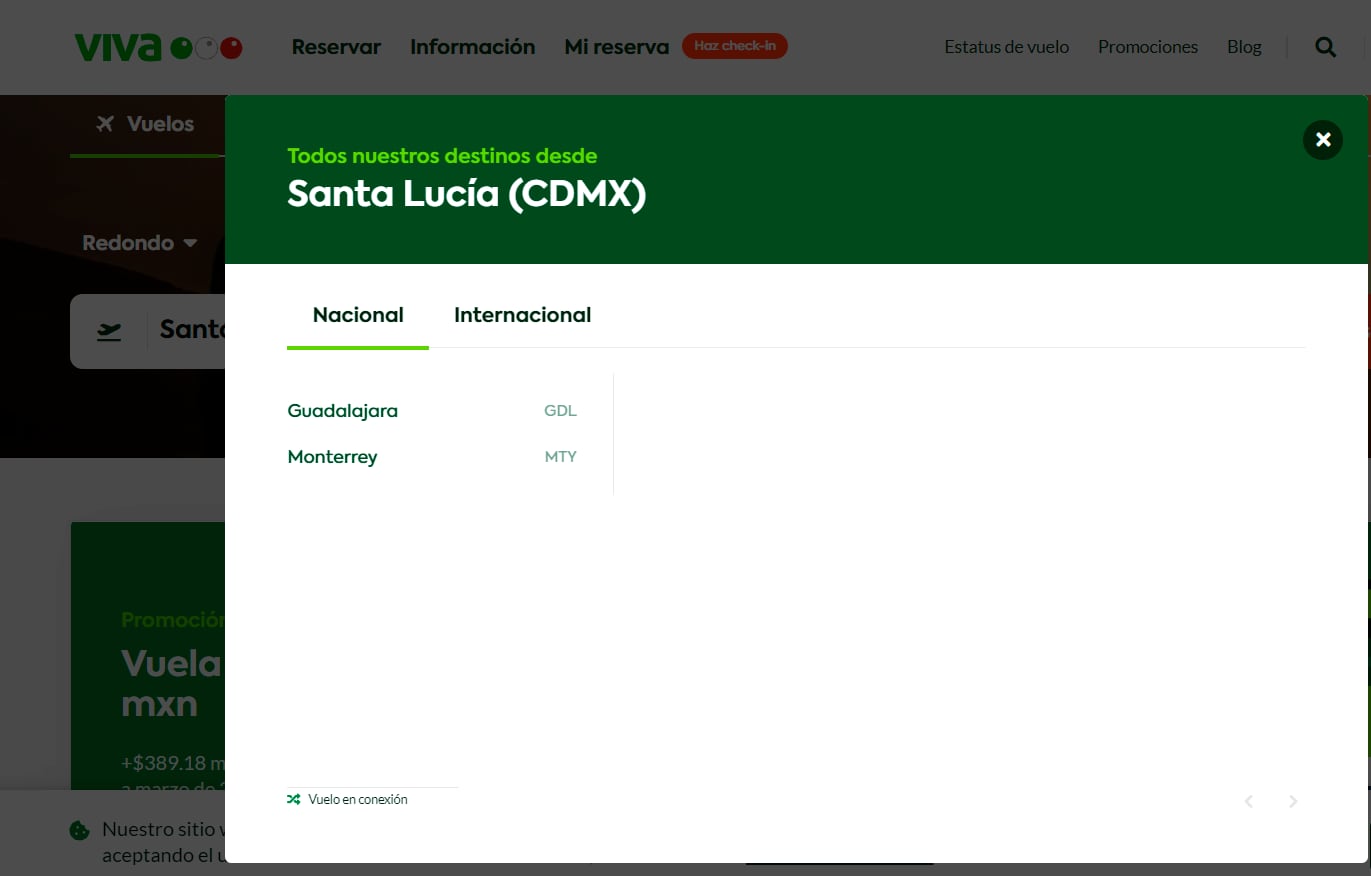Image resolution: width=1371 pixels, height=876 pixels.
Task: Switch to the Internacional tab
Action: 522,315
